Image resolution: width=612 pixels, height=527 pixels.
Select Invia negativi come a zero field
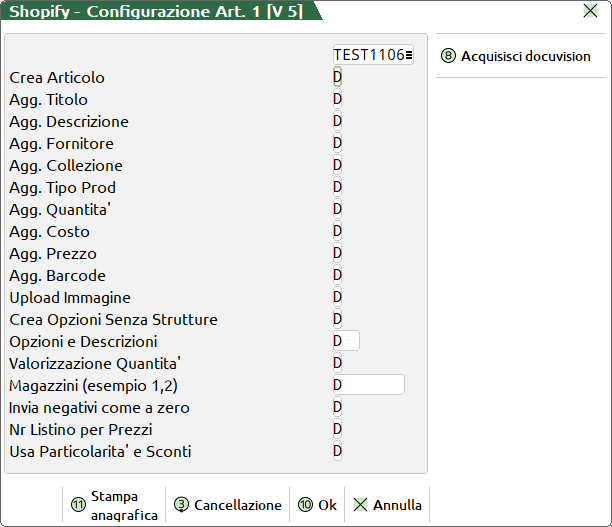point(338,408)
